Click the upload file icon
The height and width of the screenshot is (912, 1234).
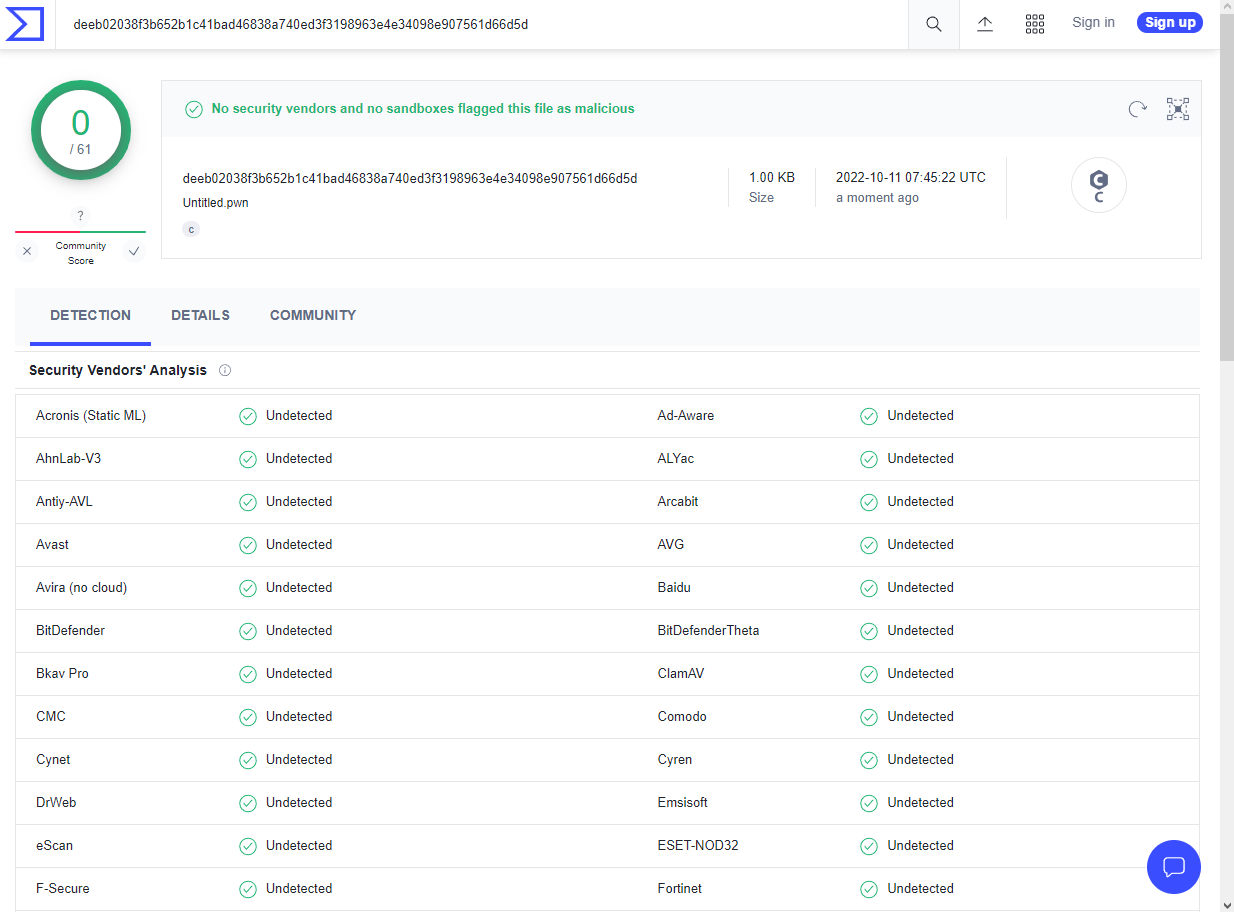click(x=985, y=24)
